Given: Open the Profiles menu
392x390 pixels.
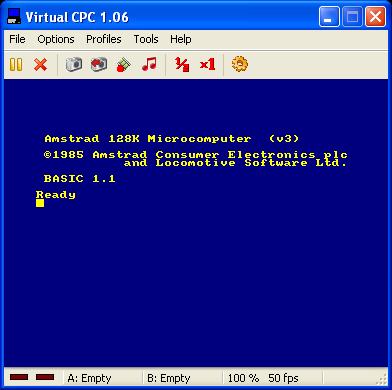Looking at the screenshot, I should click(104, 39).
